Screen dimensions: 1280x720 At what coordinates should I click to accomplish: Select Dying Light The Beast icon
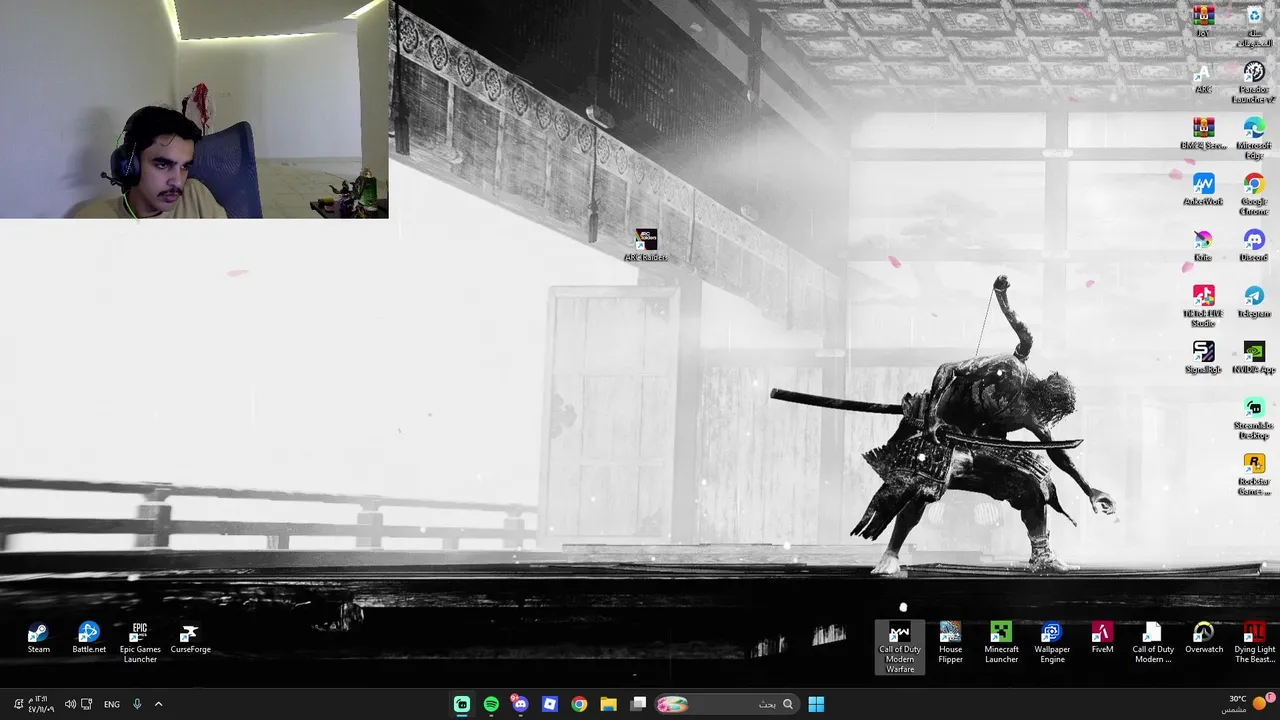point(1254,643)
